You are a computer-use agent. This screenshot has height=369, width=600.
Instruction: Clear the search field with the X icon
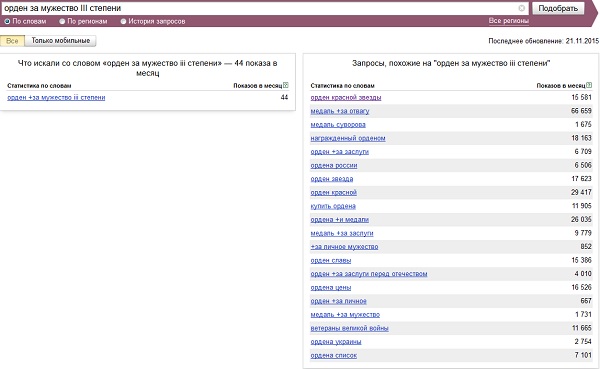522,8
